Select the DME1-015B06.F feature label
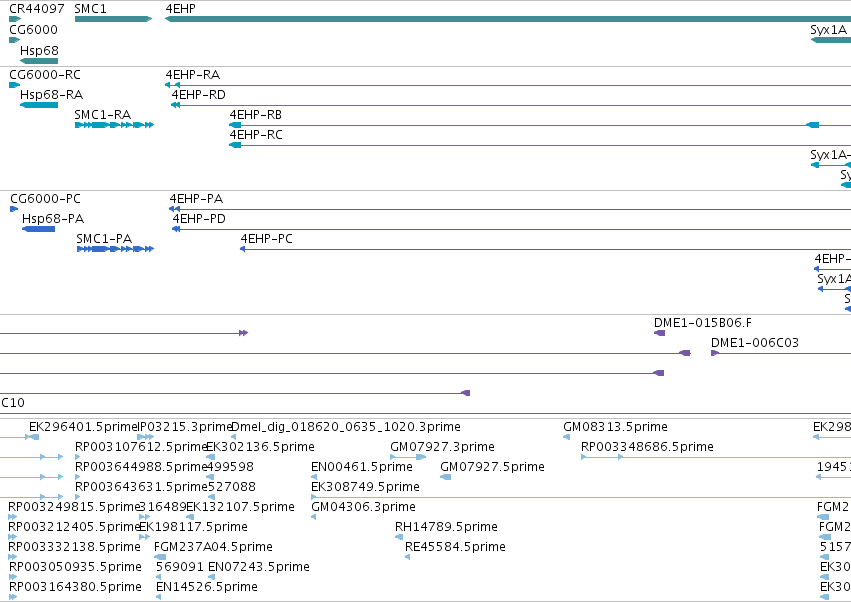Image resolution: width=851 pixels, height=602 pixels. click(x=703, y=323)
